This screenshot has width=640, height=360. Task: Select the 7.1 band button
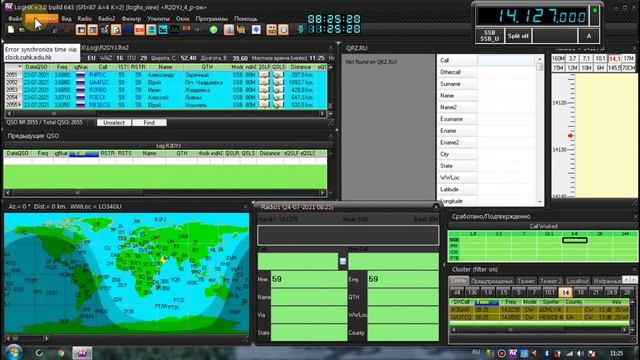[x=587, y=59]
